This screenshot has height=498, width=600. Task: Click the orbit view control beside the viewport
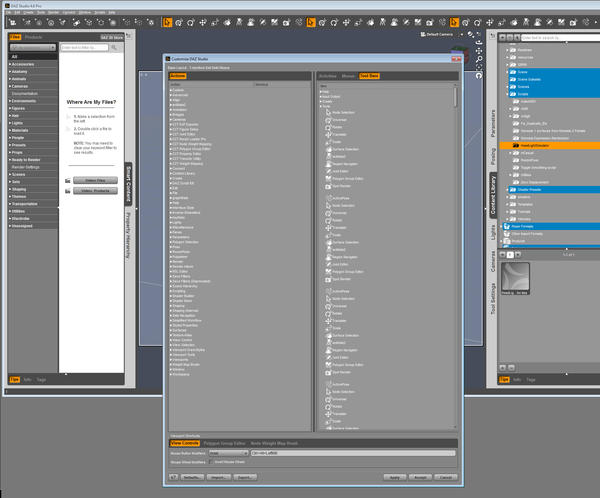coord(479,43)
